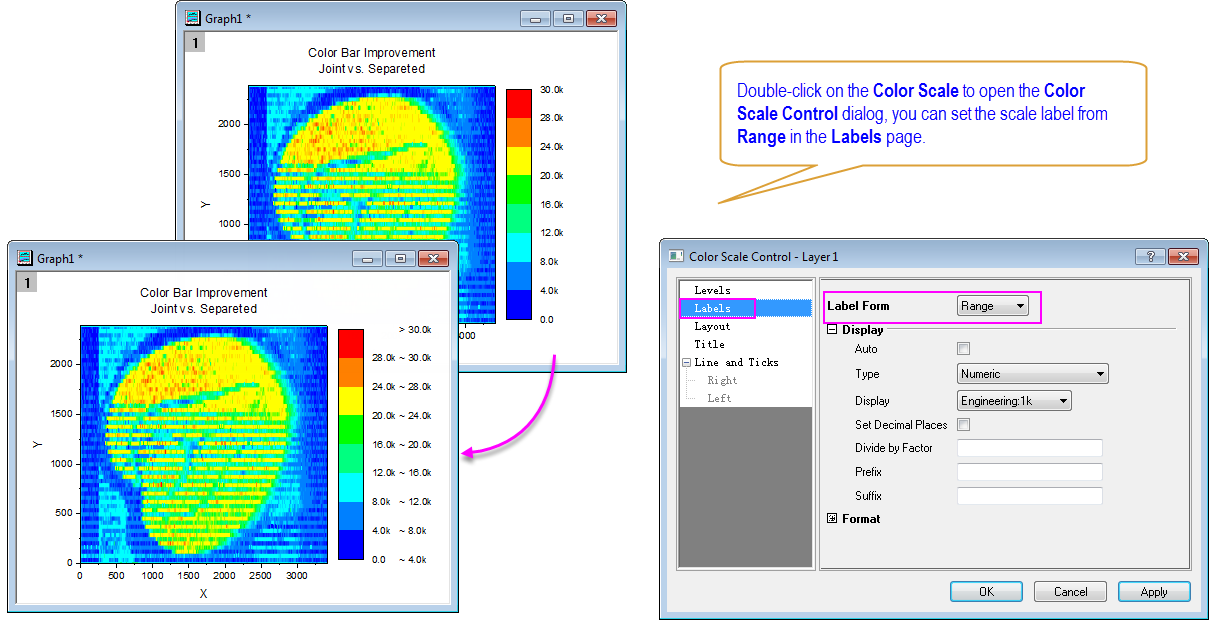Image resolution: width=1221 pixels, height=629 pixels.
Task: Collapse the Line and Ticks tree node
Action: click(x=686, y=363)
